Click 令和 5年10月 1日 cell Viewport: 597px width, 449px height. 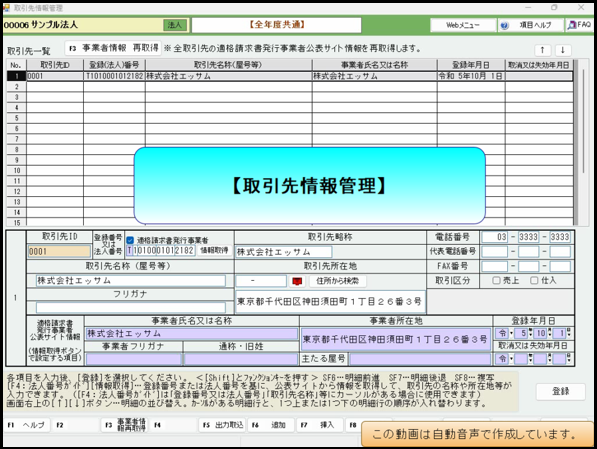tap(471, 76)
